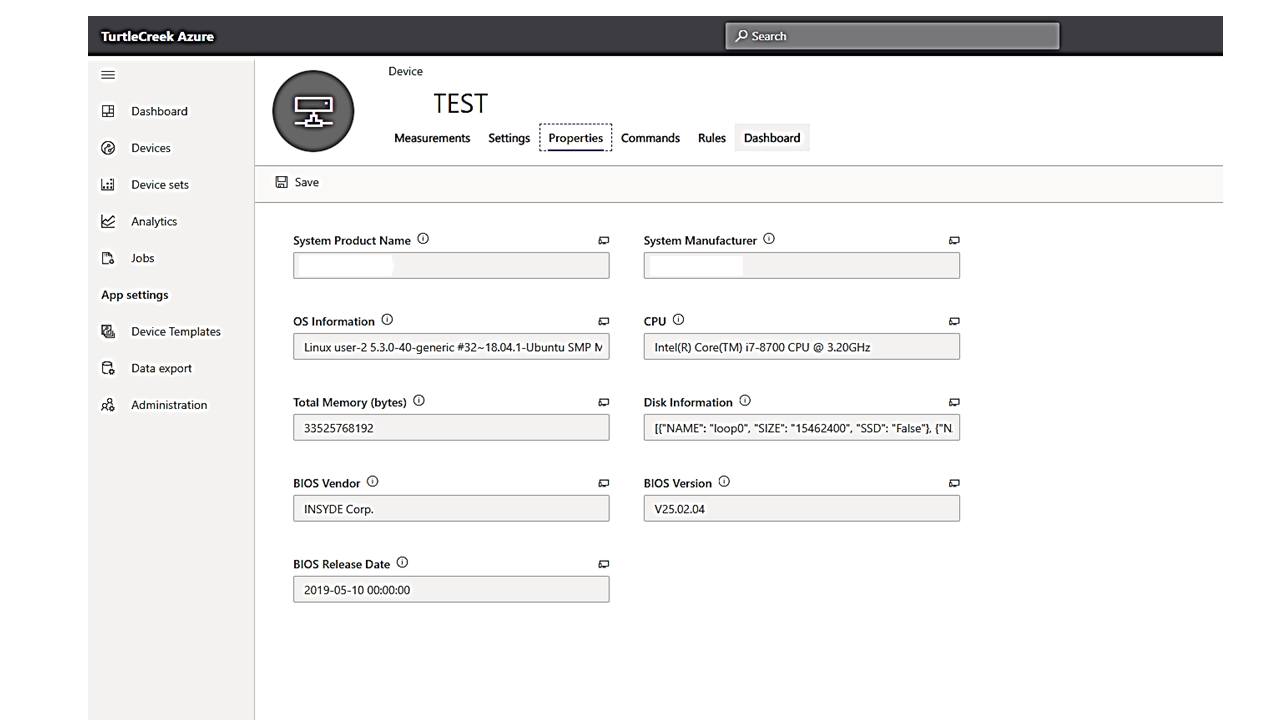Click the OS Information field
This screenshot has height=720, width=1280.
click(x=451, y=347)
